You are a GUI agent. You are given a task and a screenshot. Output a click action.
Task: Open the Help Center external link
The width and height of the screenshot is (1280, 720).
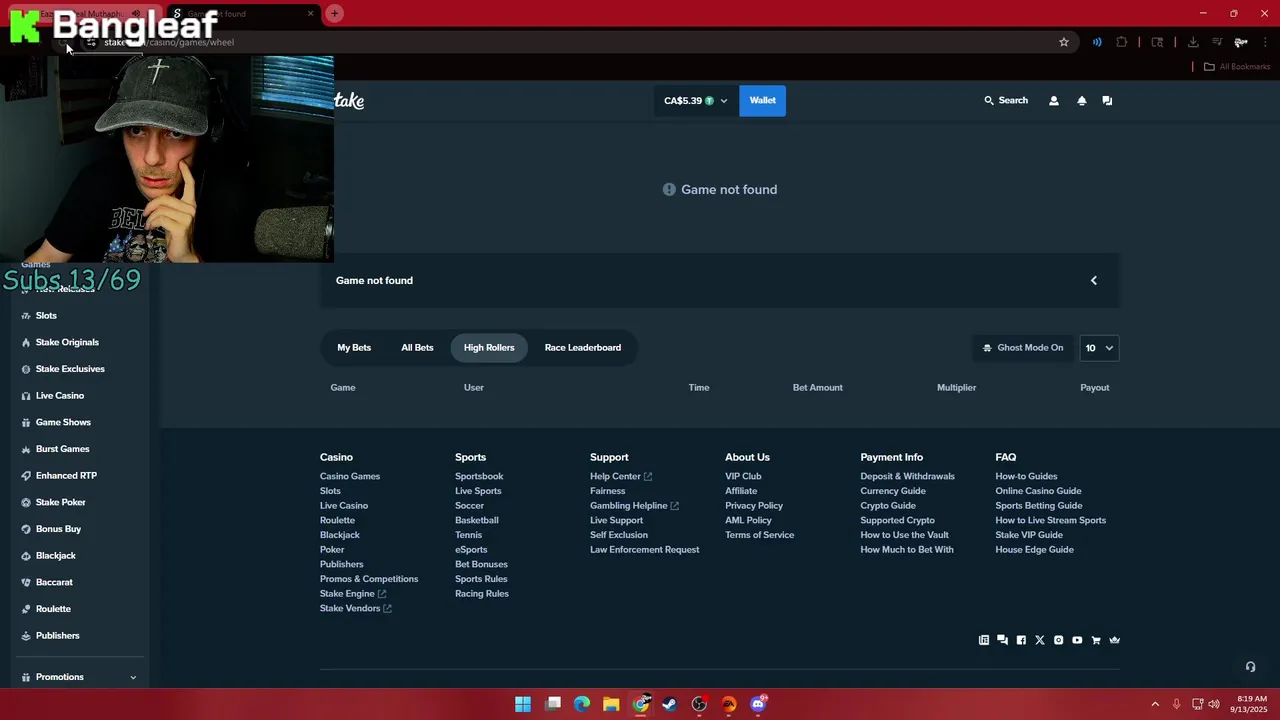point(621,477)
